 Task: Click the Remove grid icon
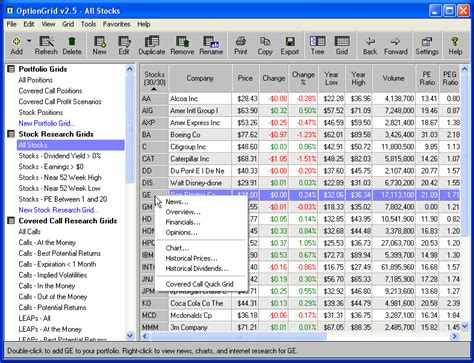(x=182, y=41)
